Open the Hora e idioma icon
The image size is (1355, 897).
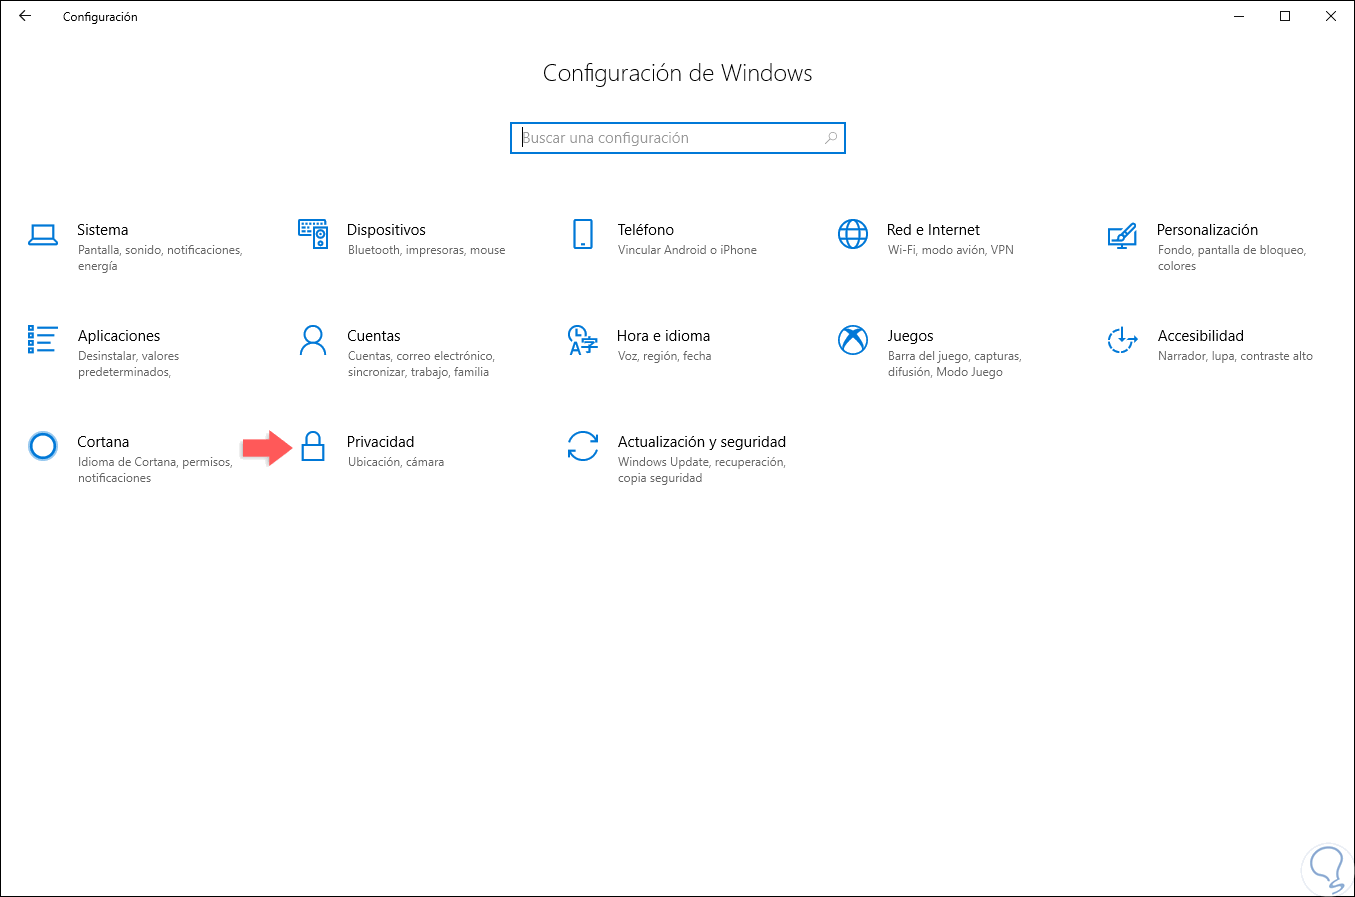[x=583, y=340]
